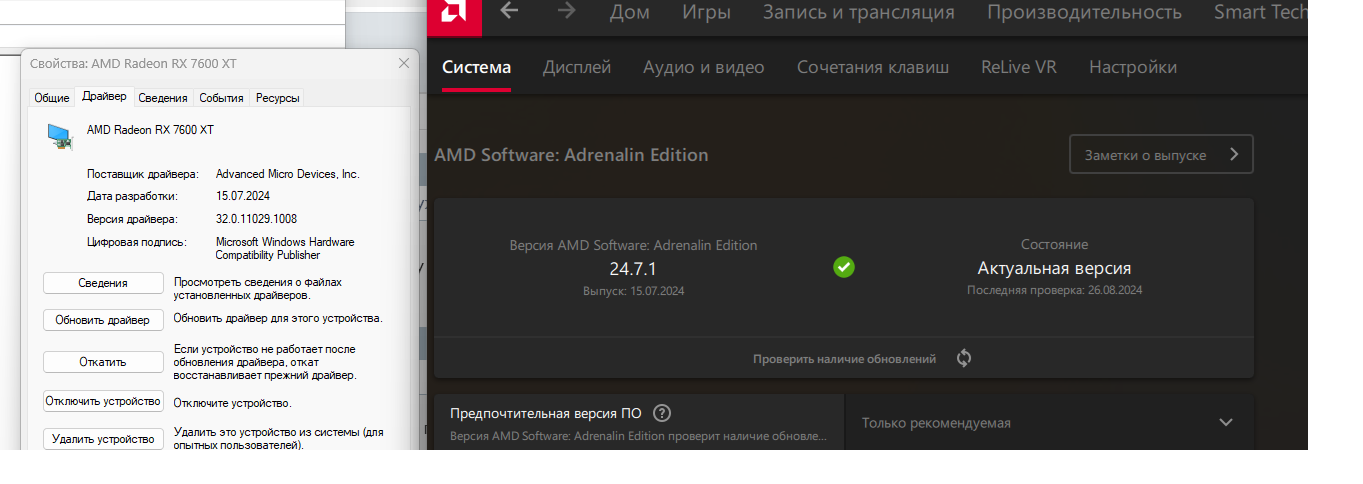This screenshot has height=484, width=1363.
Task: Click the dialog title Свойства: AMD Radeon RX 7600 XT
Action: (133, 63)
